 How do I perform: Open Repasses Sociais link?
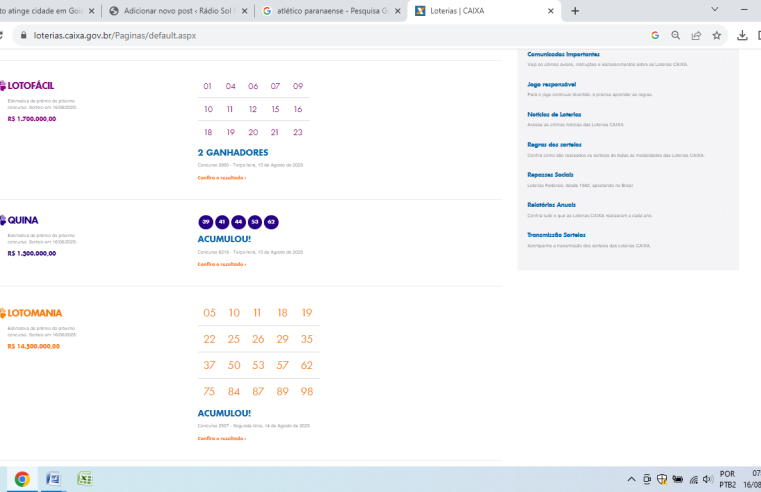pyautogui.click(x=550, y=175)
